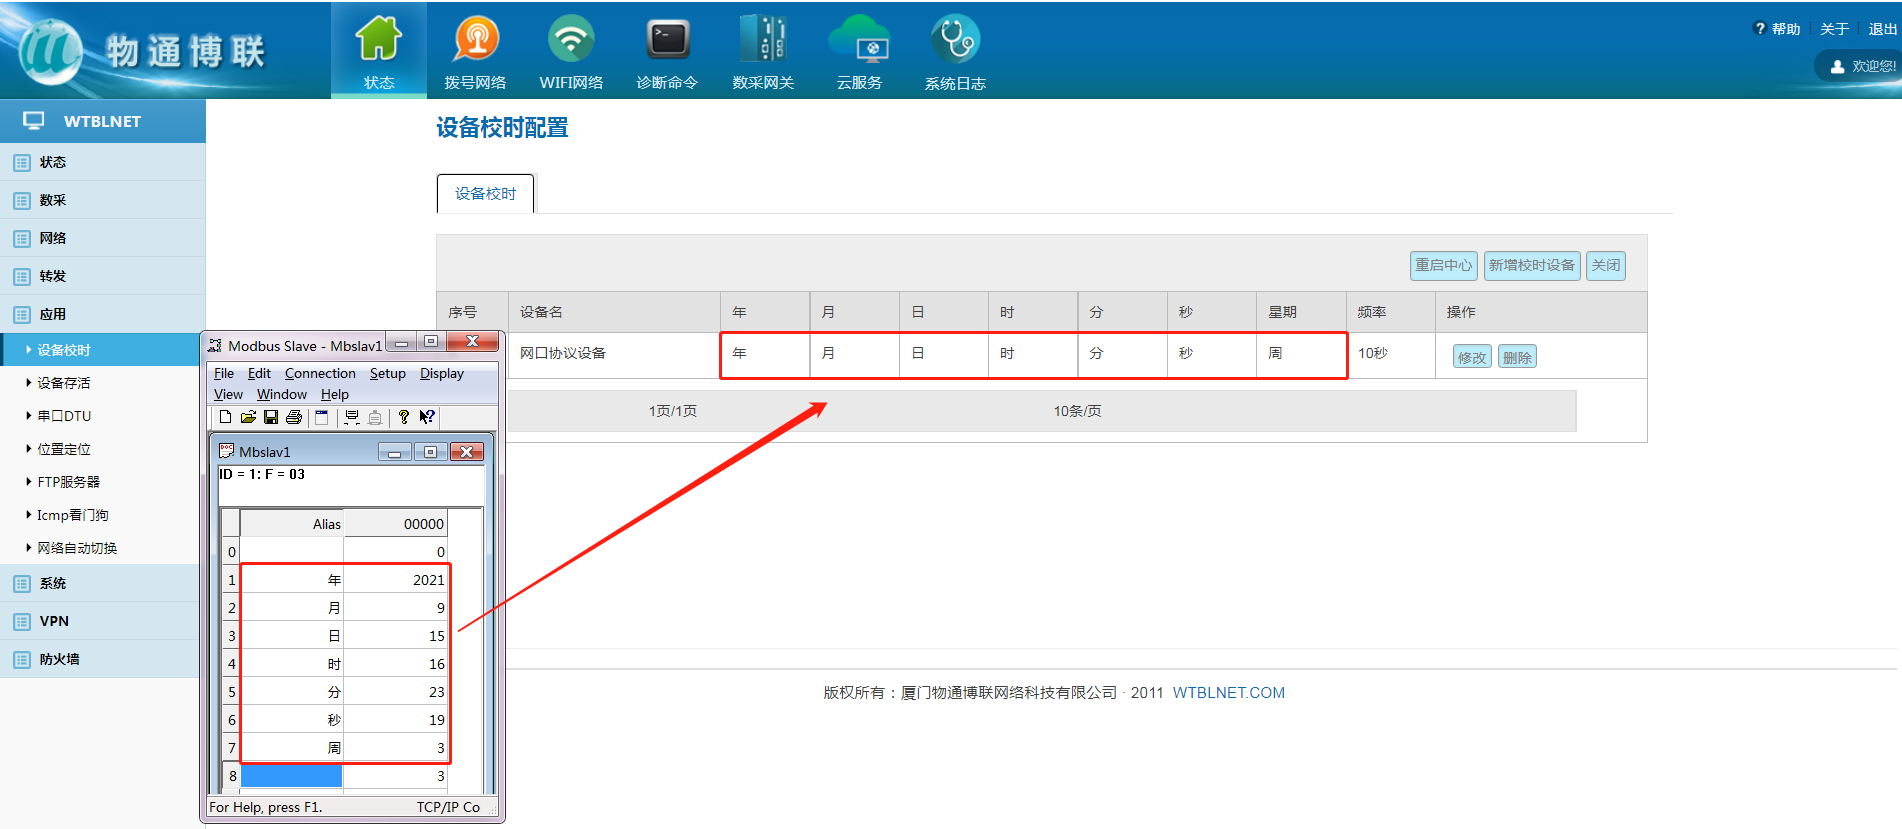Click the Open folder icon in Modbus Slave

click(248, 417)
